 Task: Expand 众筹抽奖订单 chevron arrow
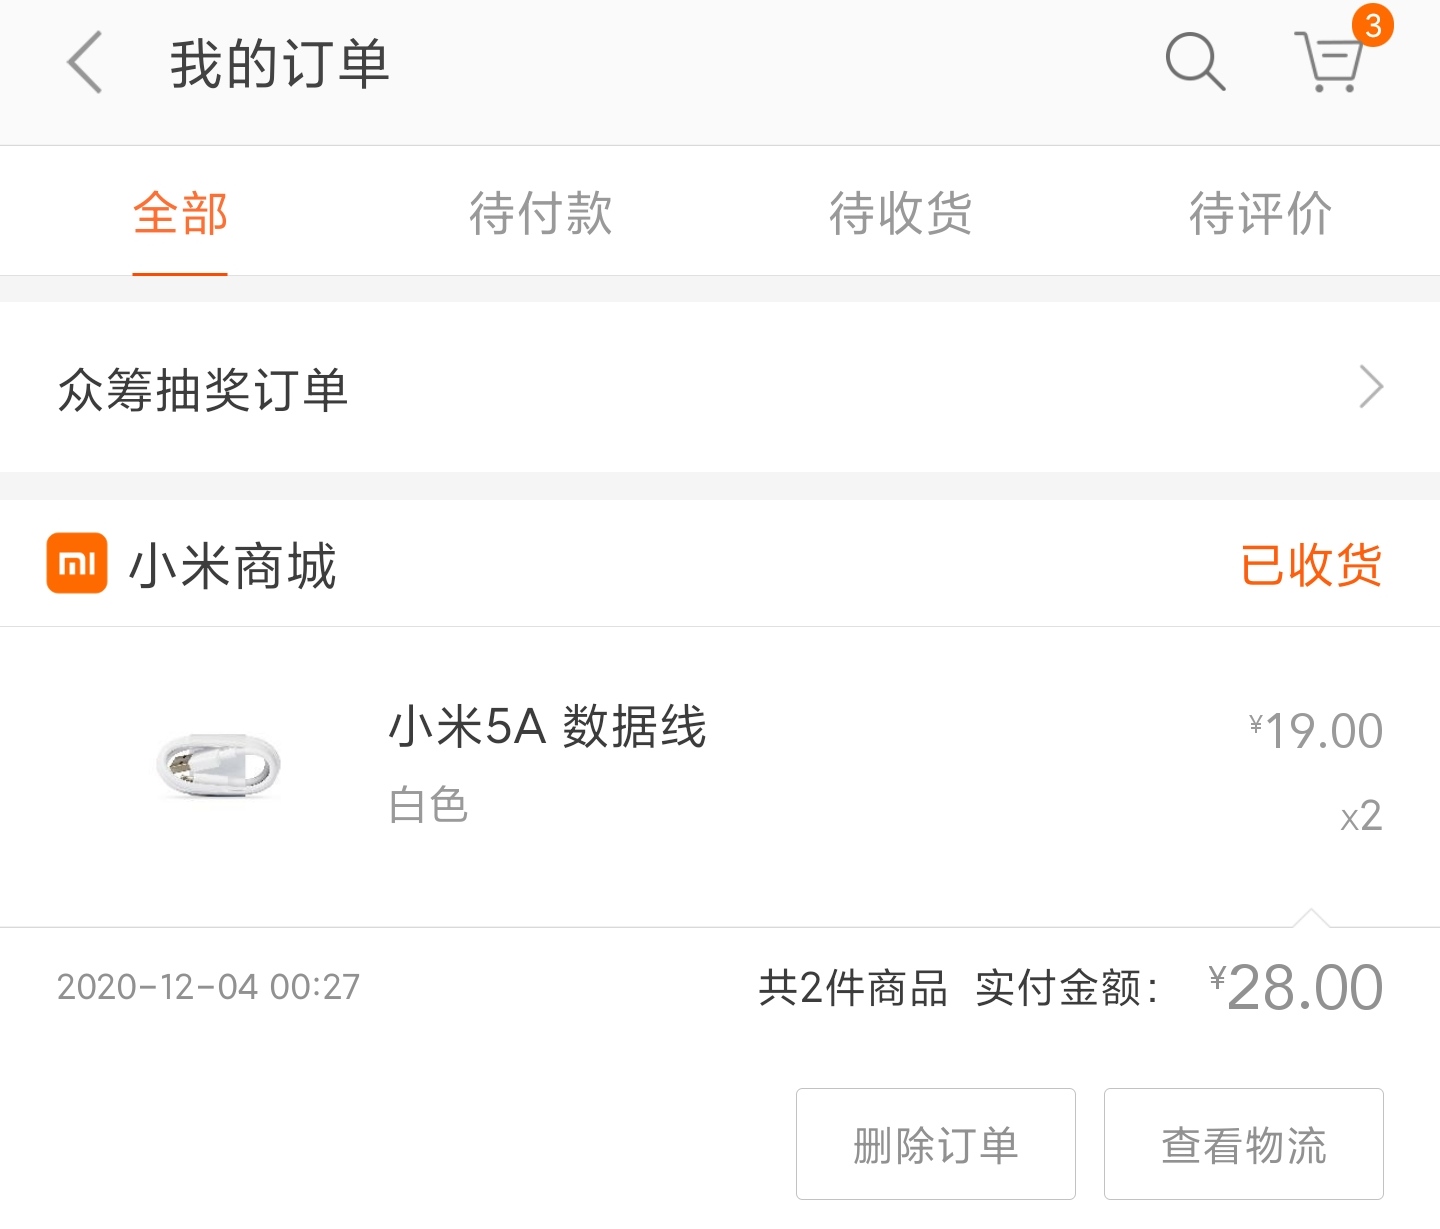tap(1371, 387)
